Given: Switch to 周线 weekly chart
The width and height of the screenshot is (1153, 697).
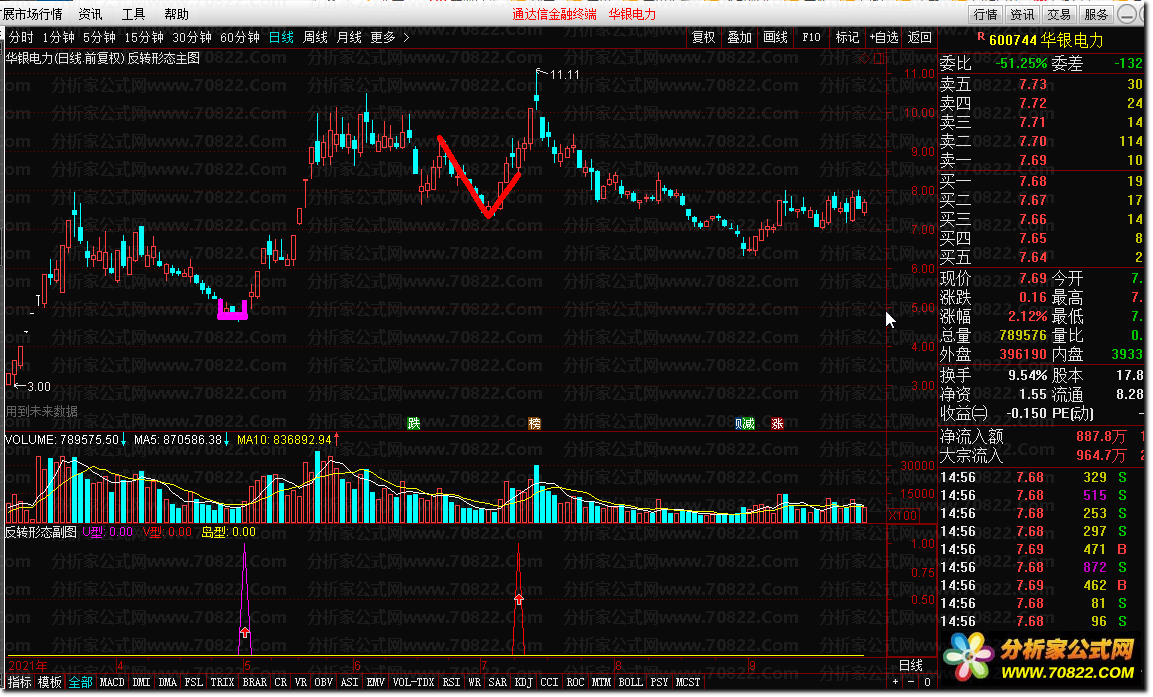Looking at the screenshot, I should pos(315,37).
